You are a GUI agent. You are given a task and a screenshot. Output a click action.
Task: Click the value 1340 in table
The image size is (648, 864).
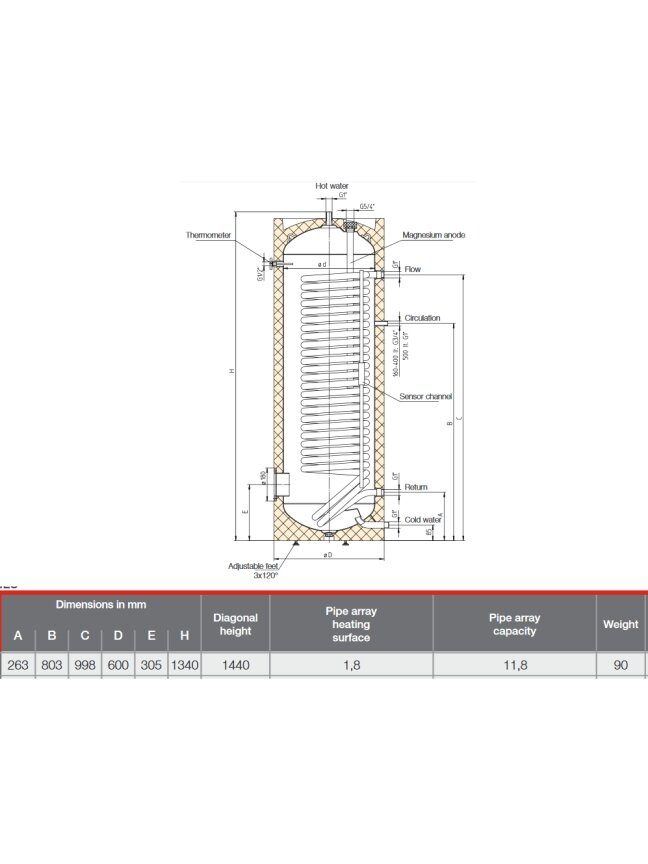(185, 665)
